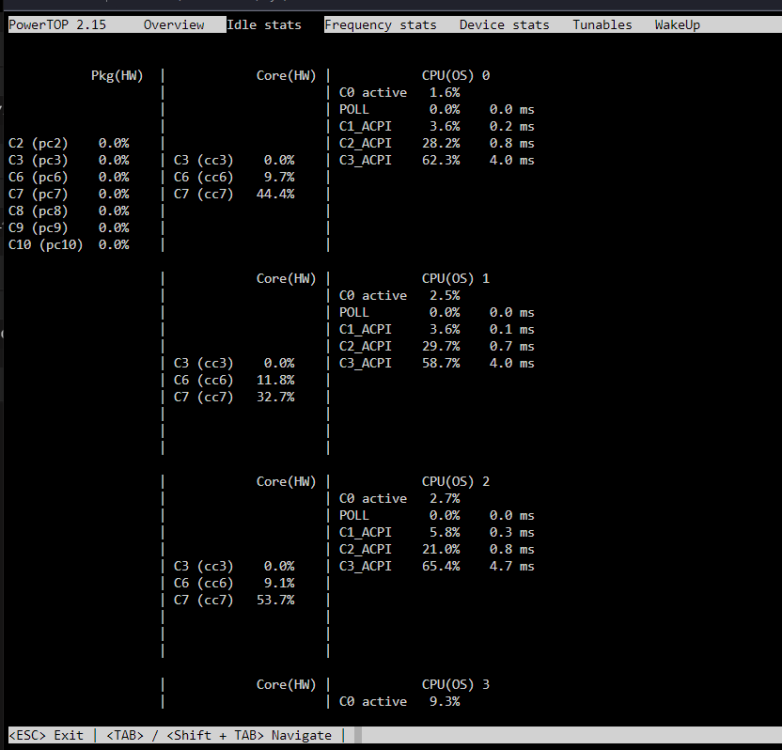Viewport: 782px width, 750px height.
Task: Click C0 active 1.6% for CPU 0
Action: 399,93
